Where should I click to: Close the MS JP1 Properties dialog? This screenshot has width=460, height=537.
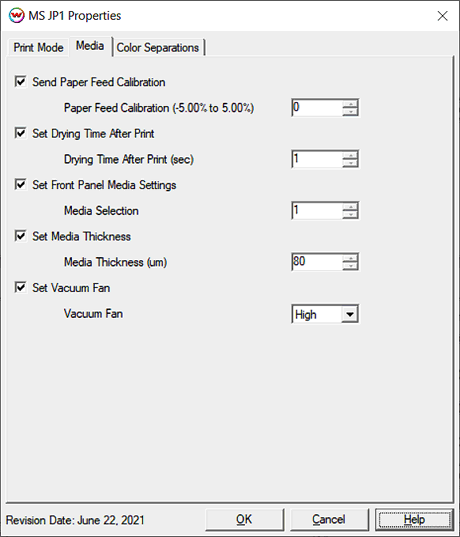(443, 16)
